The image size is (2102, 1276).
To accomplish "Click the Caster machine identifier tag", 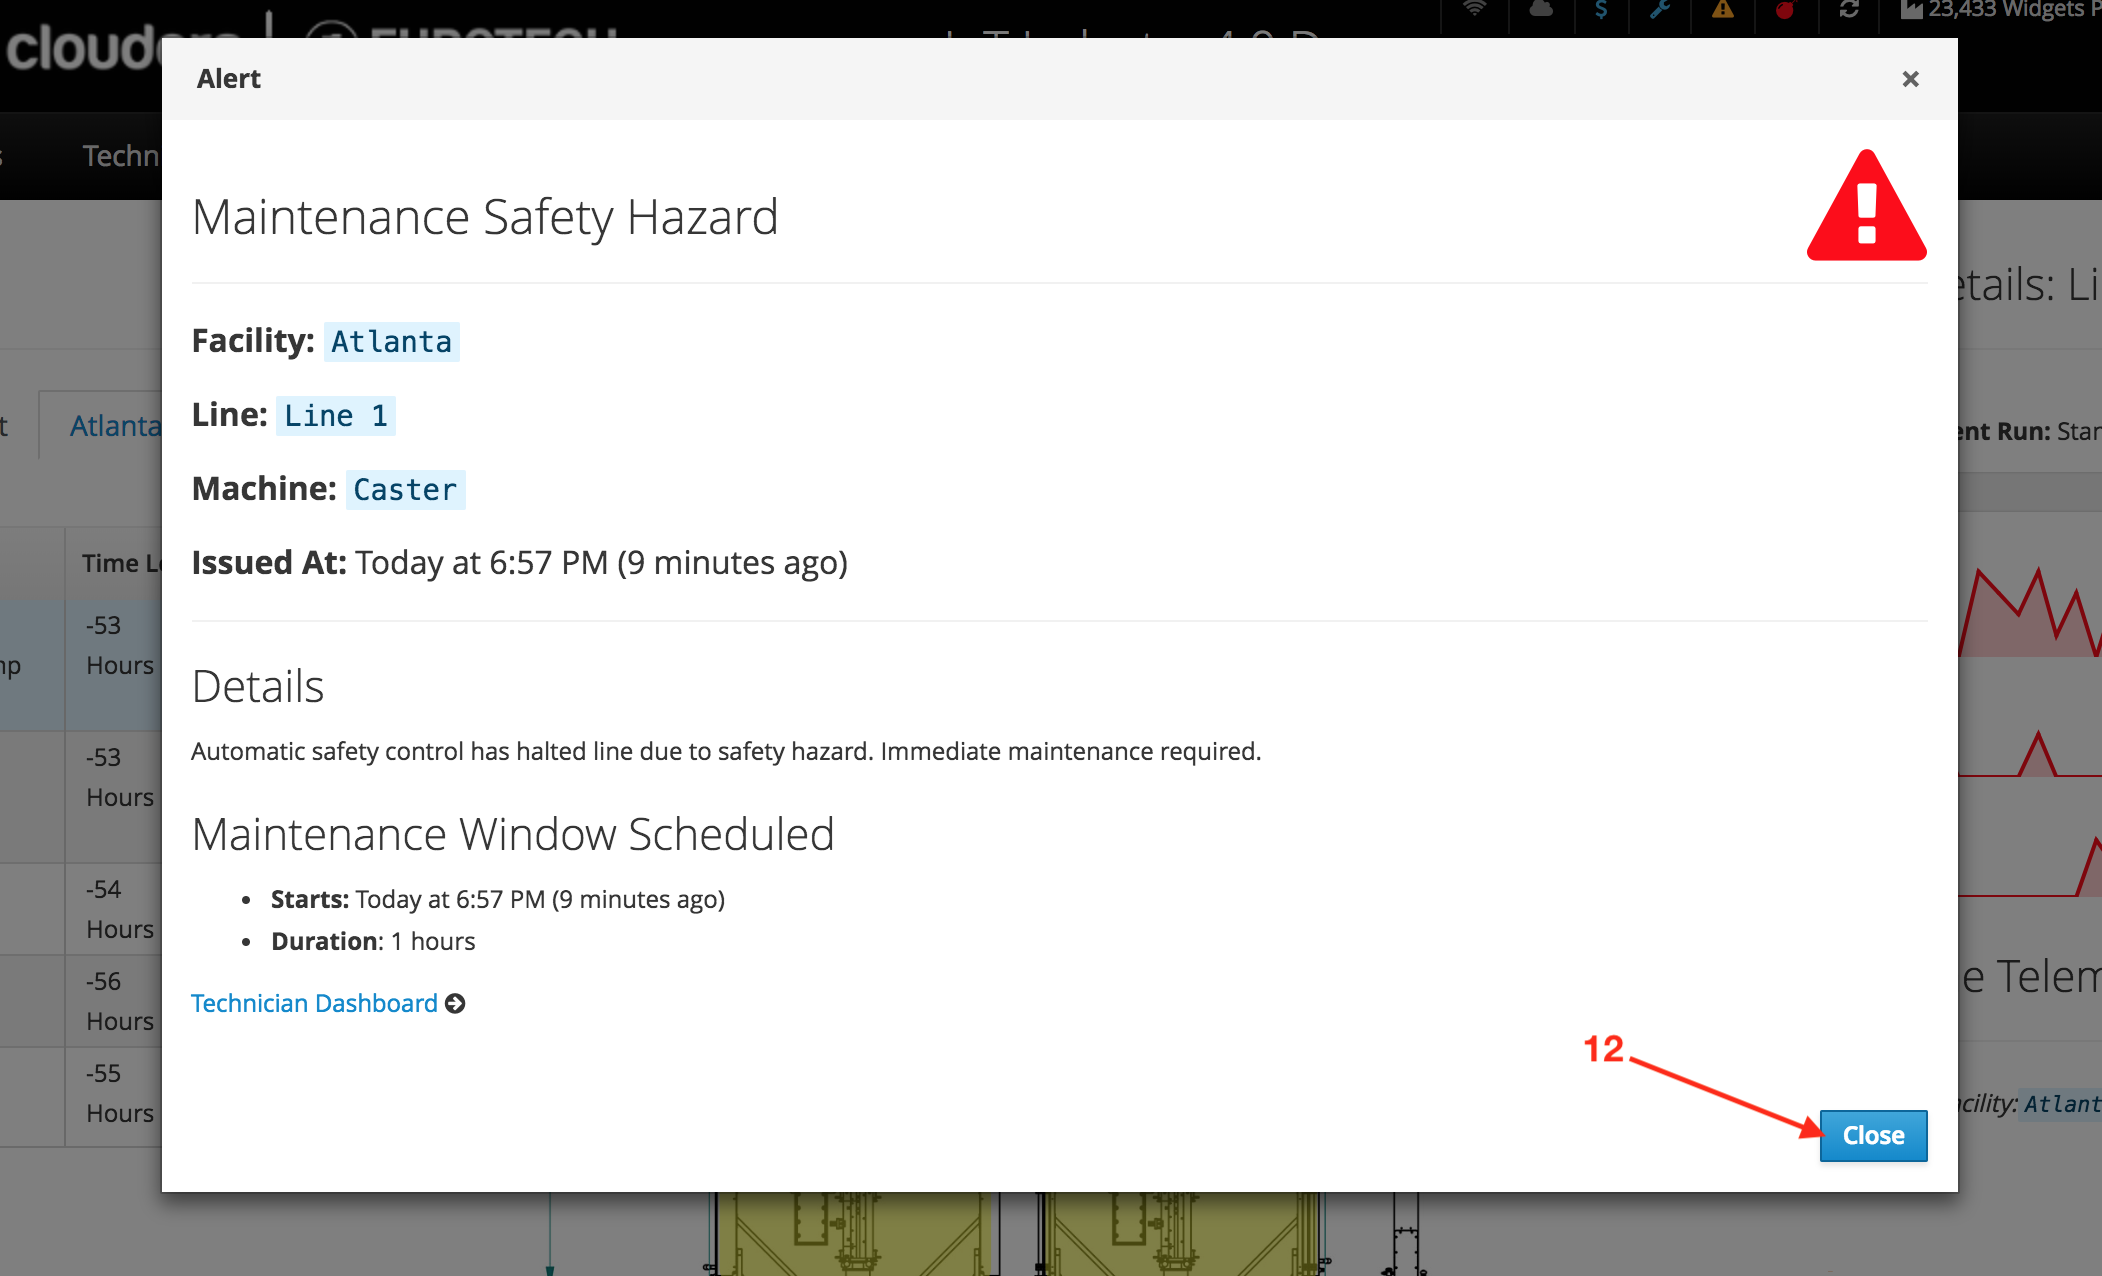I will click(x=404, y=488).
